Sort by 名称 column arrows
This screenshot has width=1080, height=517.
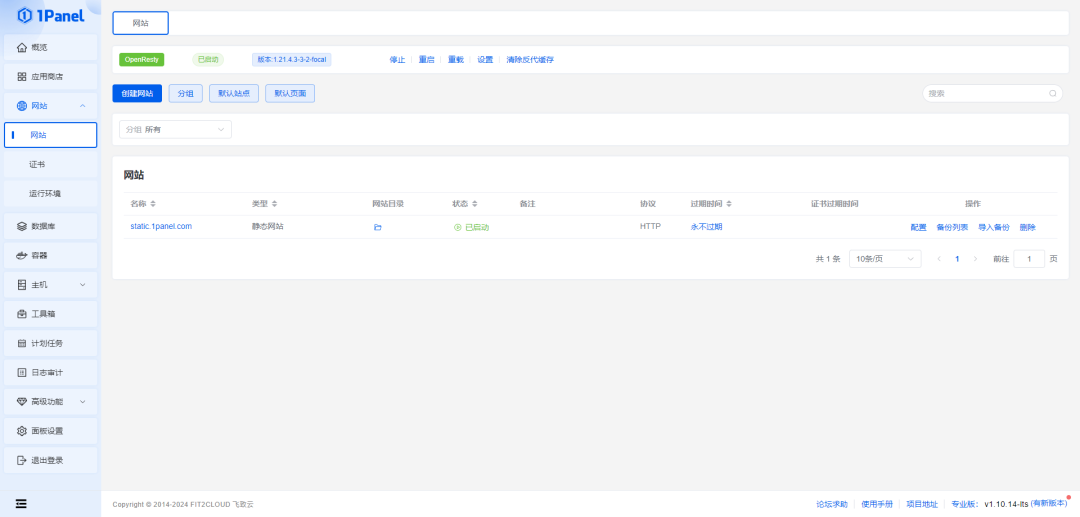(153, 204)
